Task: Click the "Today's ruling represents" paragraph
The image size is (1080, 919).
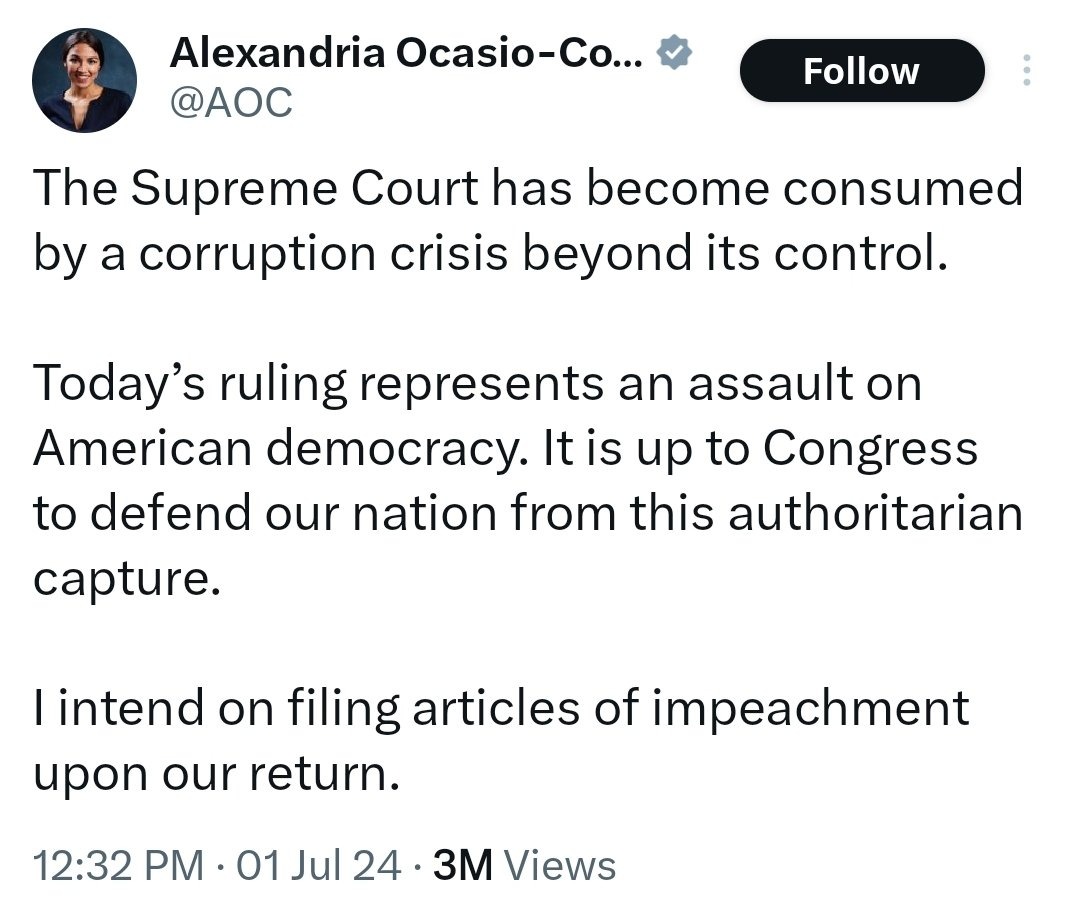Action: click(528, 481)
